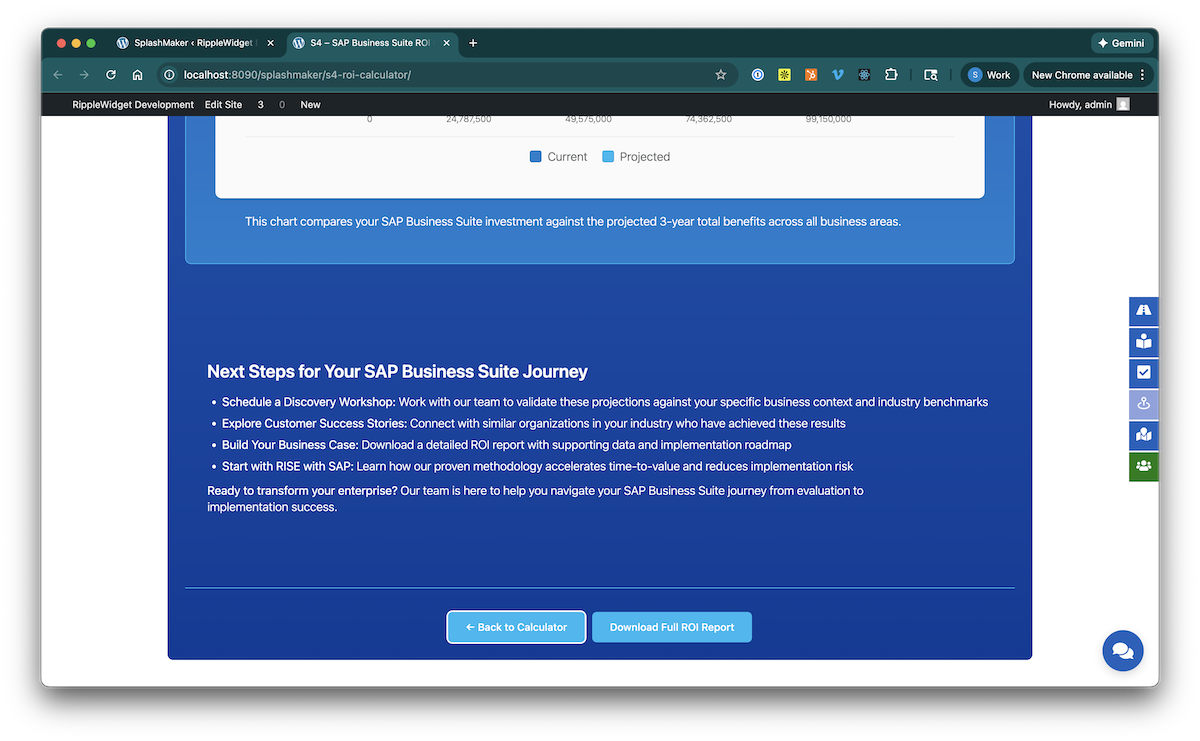
Task: Open the book reader sidebar icon
Action: [x=1144, y=342]
